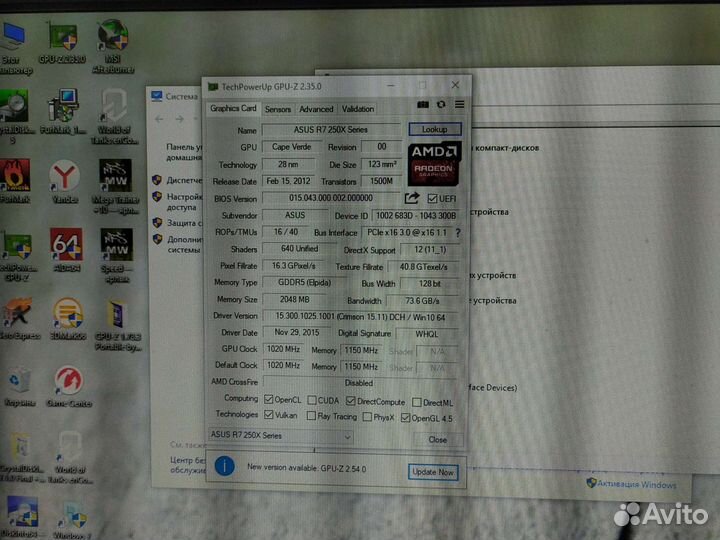720x540 pixels.
Task: Click the GPU field 'Cape Verde'
Action: tap(291, 147)
